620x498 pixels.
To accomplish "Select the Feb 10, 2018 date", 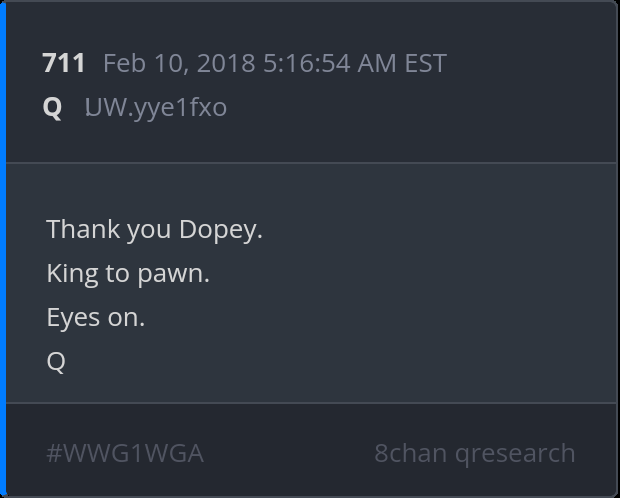I will point(180,63).
